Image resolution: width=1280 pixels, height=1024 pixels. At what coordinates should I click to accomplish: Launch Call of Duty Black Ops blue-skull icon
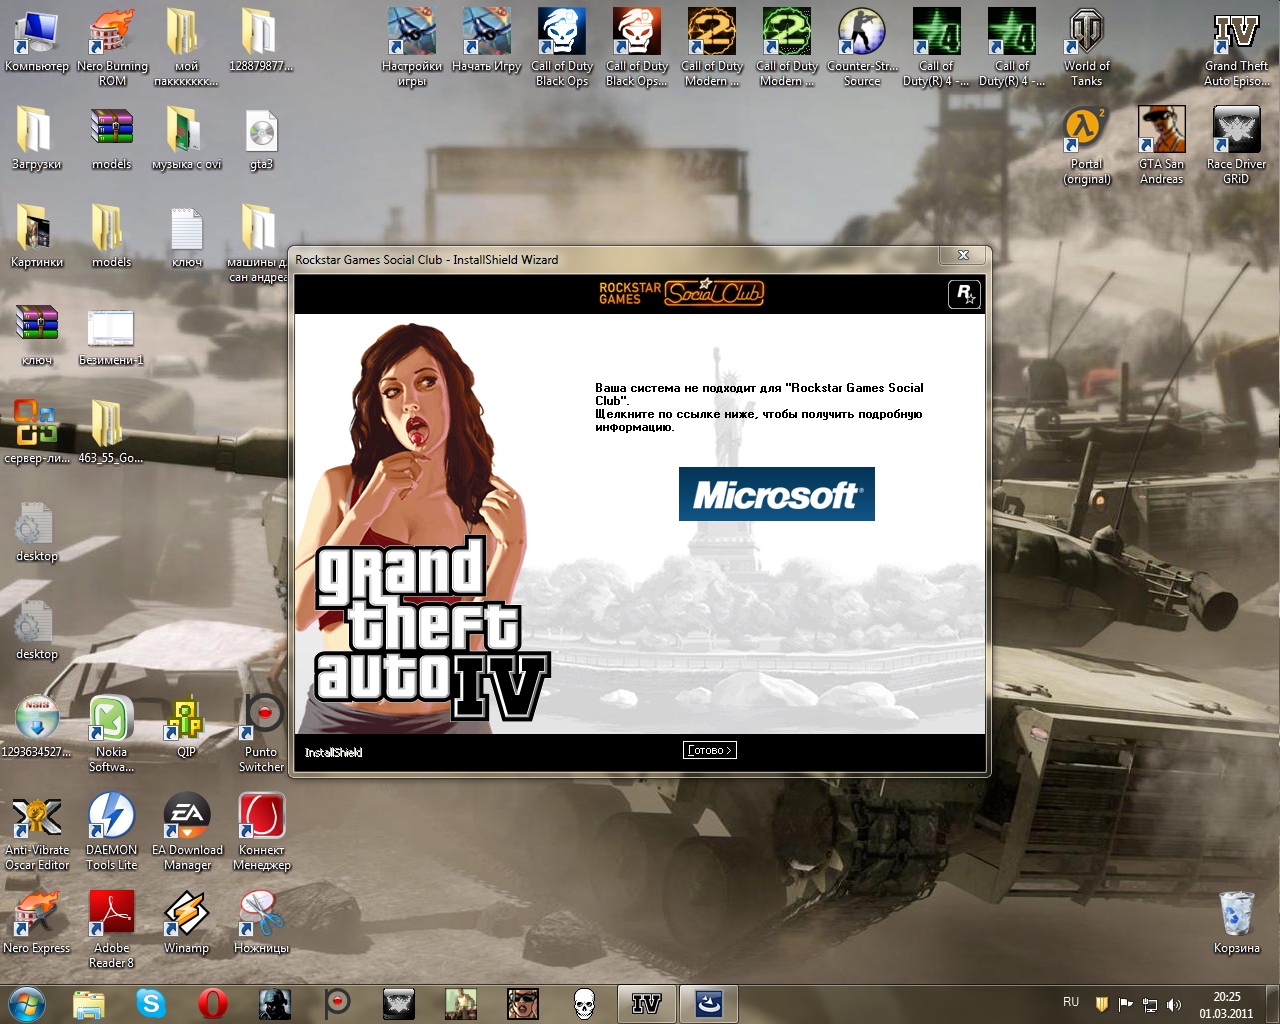pos(562,46)
